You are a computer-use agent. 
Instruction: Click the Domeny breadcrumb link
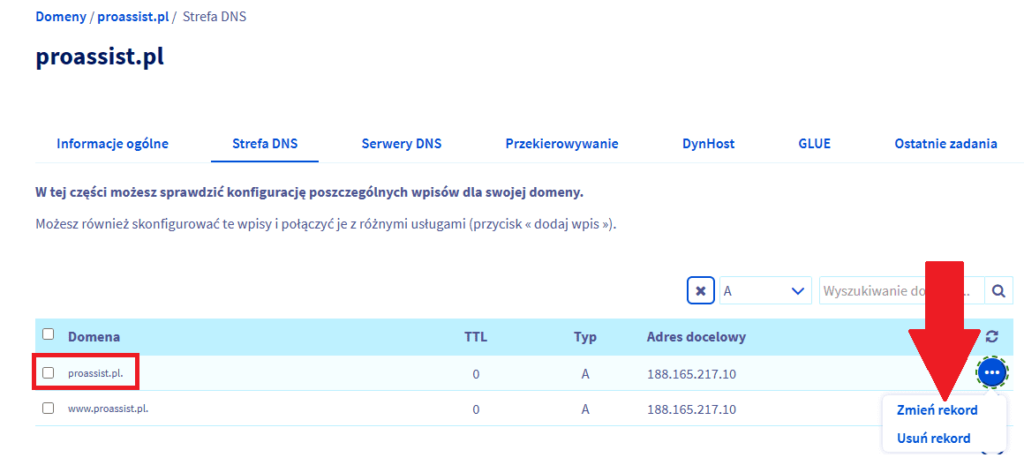[60, 18]
